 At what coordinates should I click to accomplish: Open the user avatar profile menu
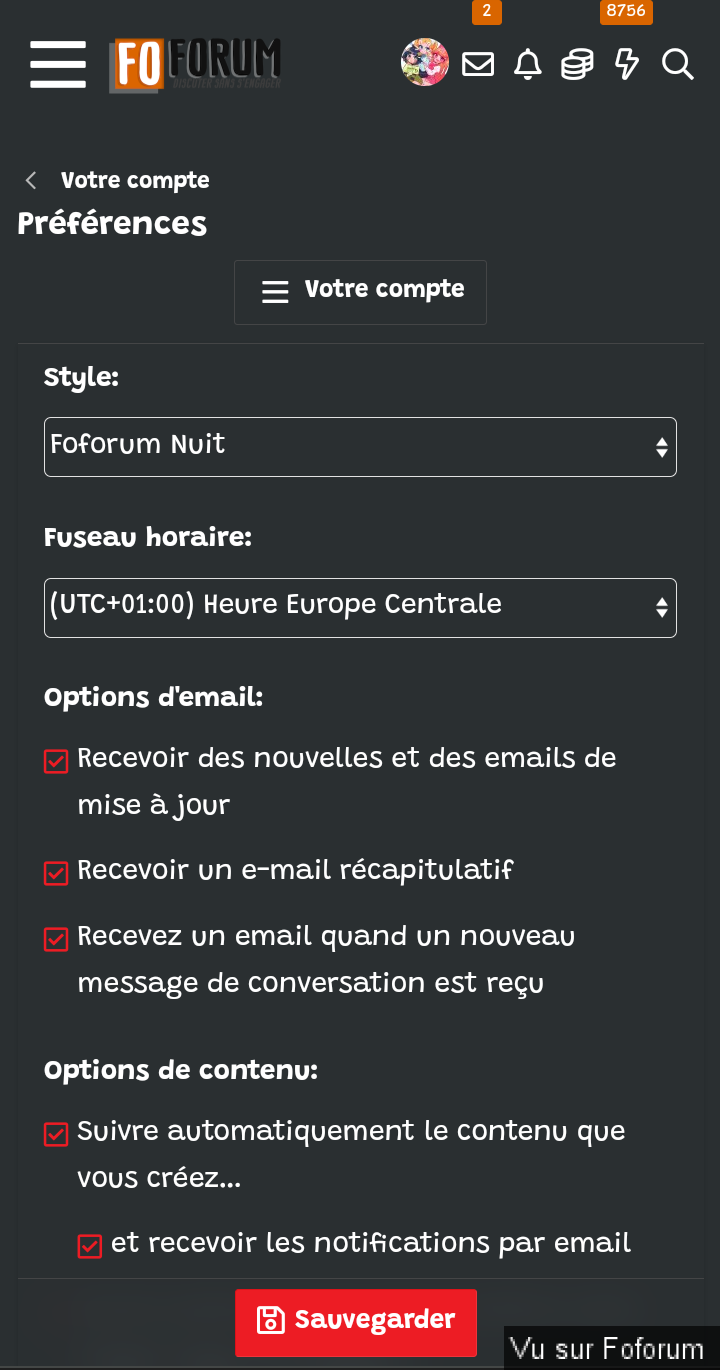(425, 63)
